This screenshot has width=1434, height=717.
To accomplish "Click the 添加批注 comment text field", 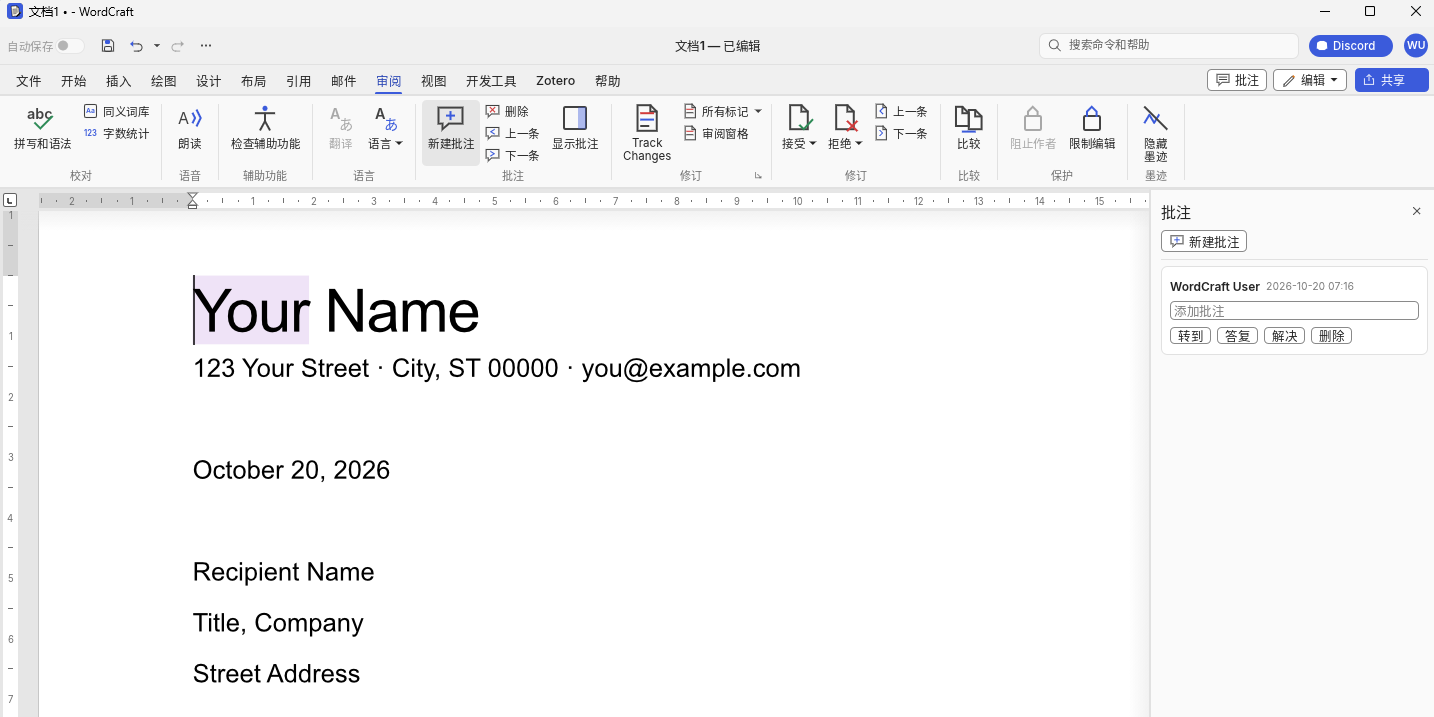I will click(1294, 311).
